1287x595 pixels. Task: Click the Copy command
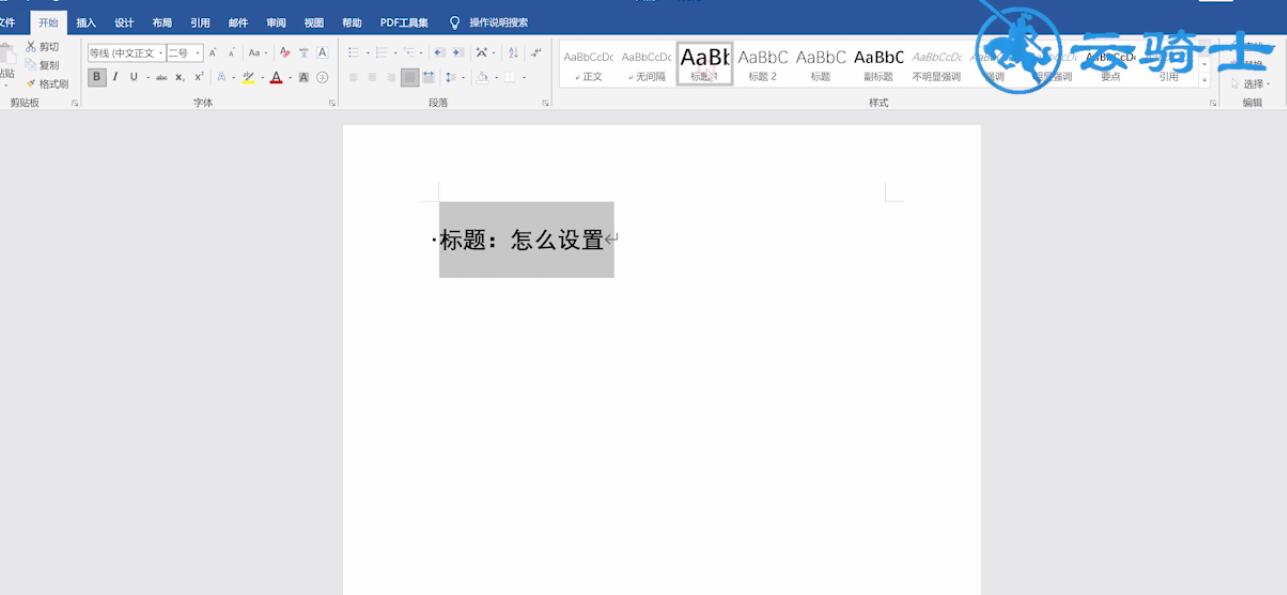[41, 65]
